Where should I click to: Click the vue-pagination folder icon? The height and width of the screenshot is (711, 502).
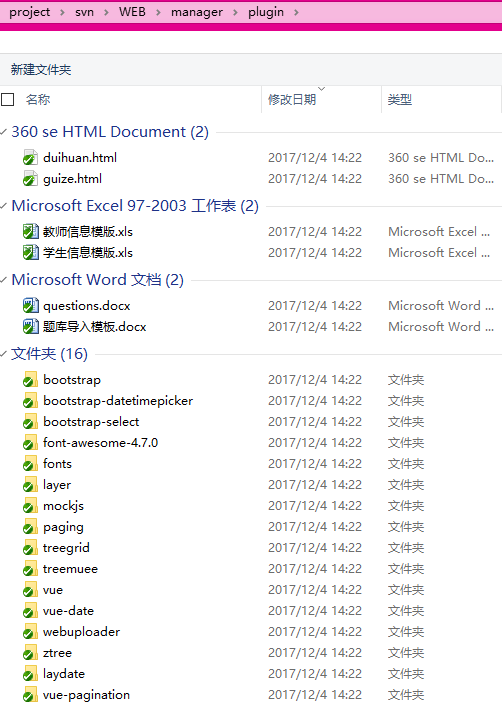pyautogui.click(x=30, y=695)
